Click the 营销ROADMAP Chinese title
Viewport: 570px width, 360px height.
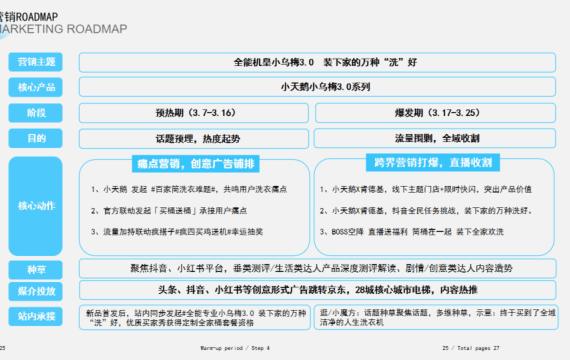[29, 17]
